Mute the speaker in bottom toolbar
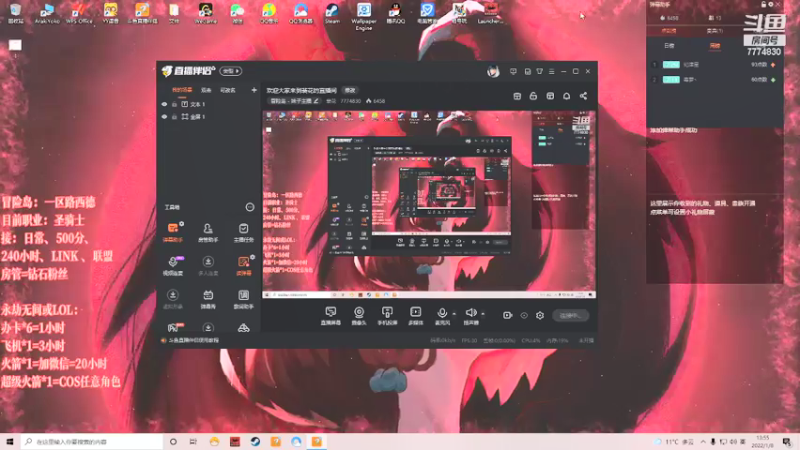The width and height of the screenshot is (800, 450). pyautogui.click(x=470, y=316)
